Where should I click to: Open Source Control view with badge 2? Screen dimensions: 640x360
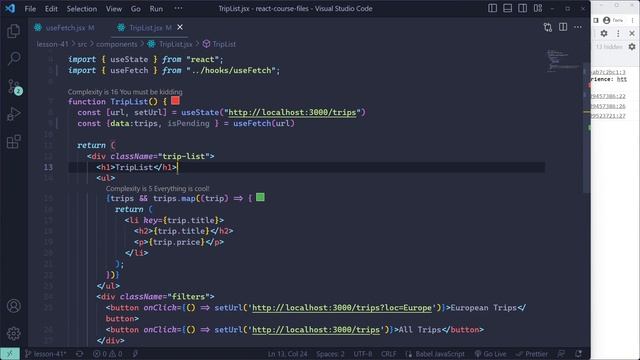pos(14,87)
